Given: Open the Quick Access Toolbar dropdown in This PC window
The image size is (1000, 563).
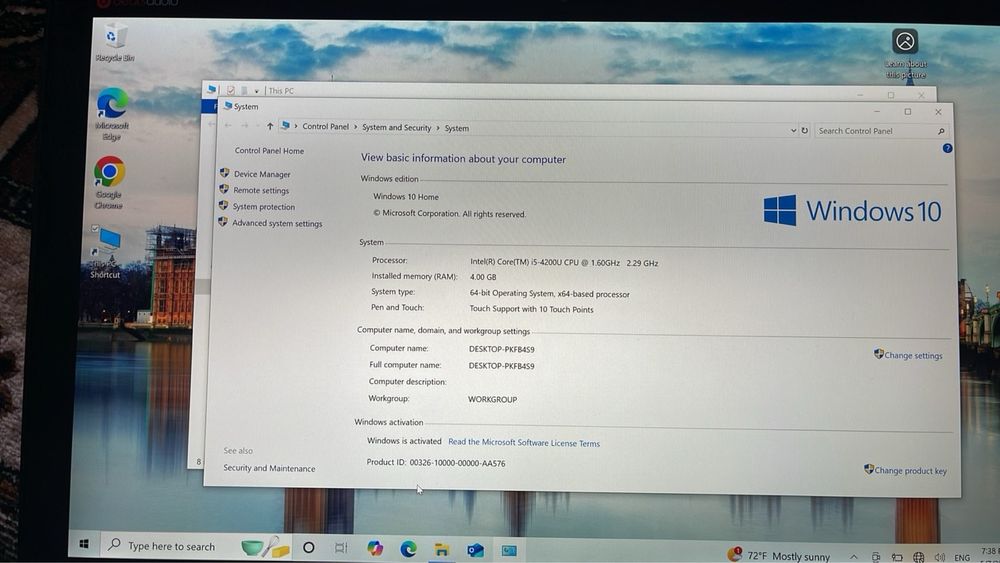Looking at the screenshot, I should [x=256, y=91].
